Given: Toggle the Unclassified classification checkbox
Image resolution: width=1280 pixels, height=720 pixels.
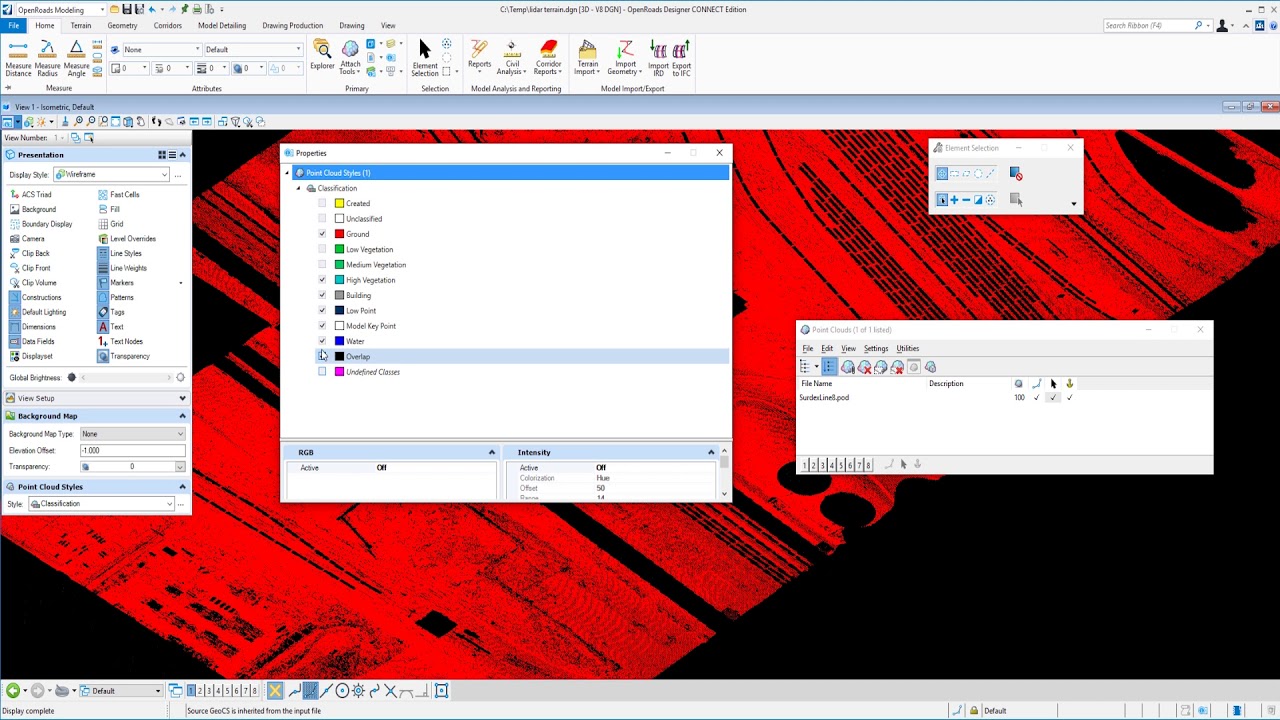Looking at the screenshot, I should (322, 219).
